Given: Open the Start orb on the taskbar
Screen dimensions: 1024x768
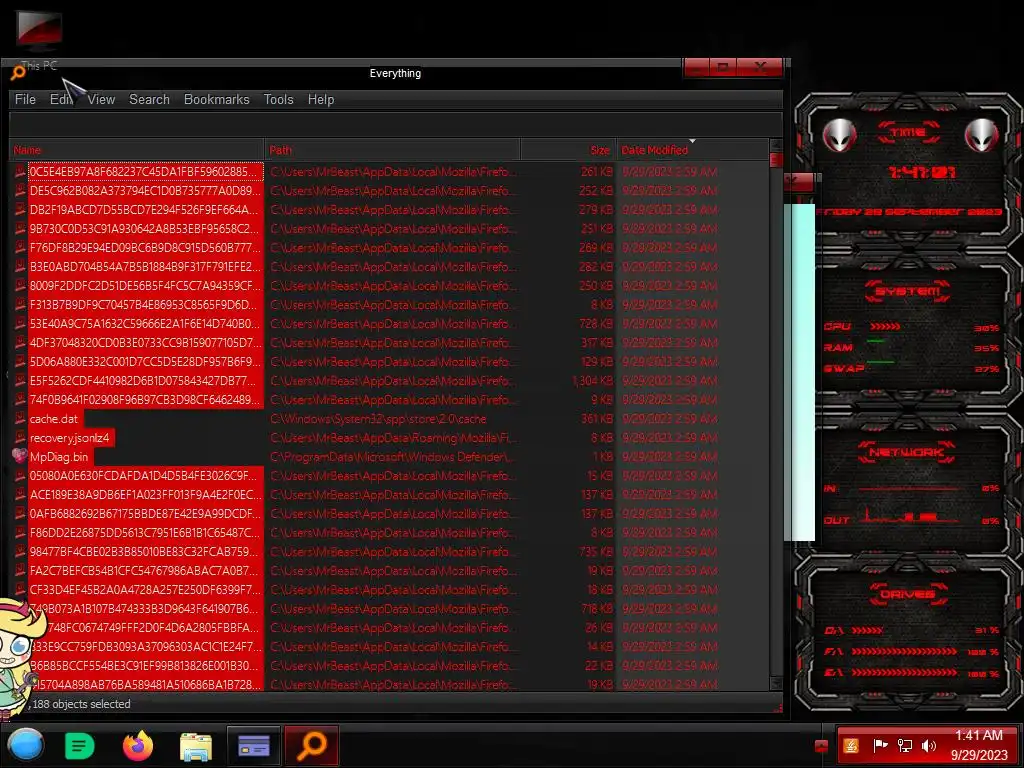Looking at the screenshot, I should pos(26,745).
